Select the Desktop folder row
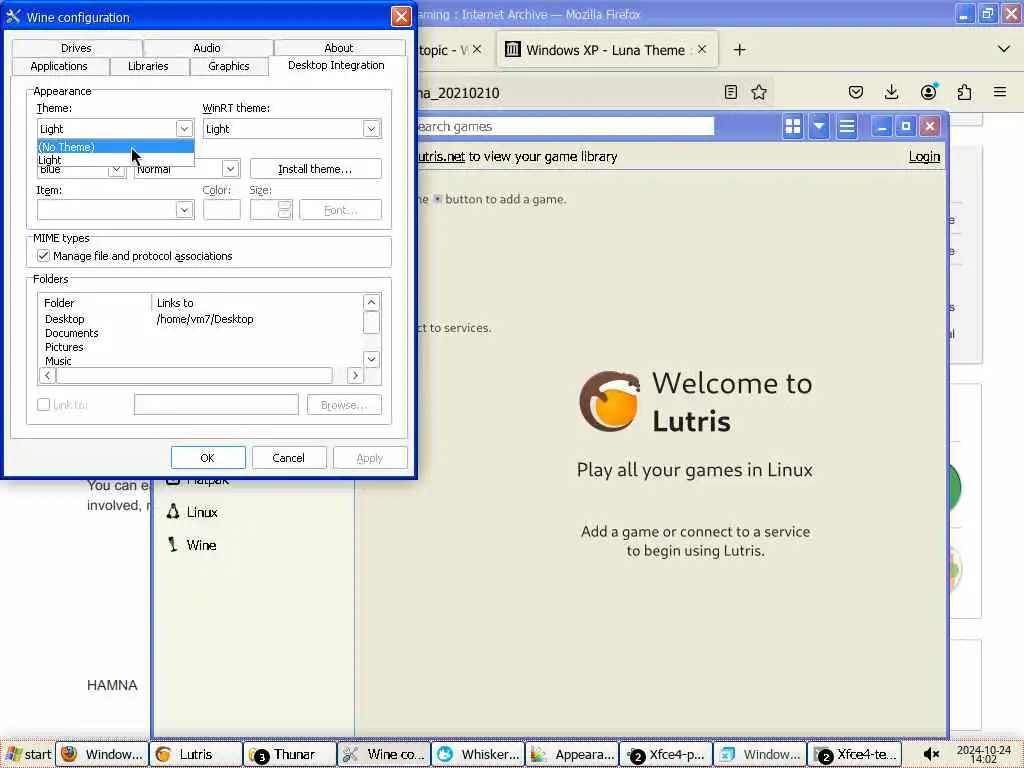This screenshot has width=1024, height=768. pos(200,319)
